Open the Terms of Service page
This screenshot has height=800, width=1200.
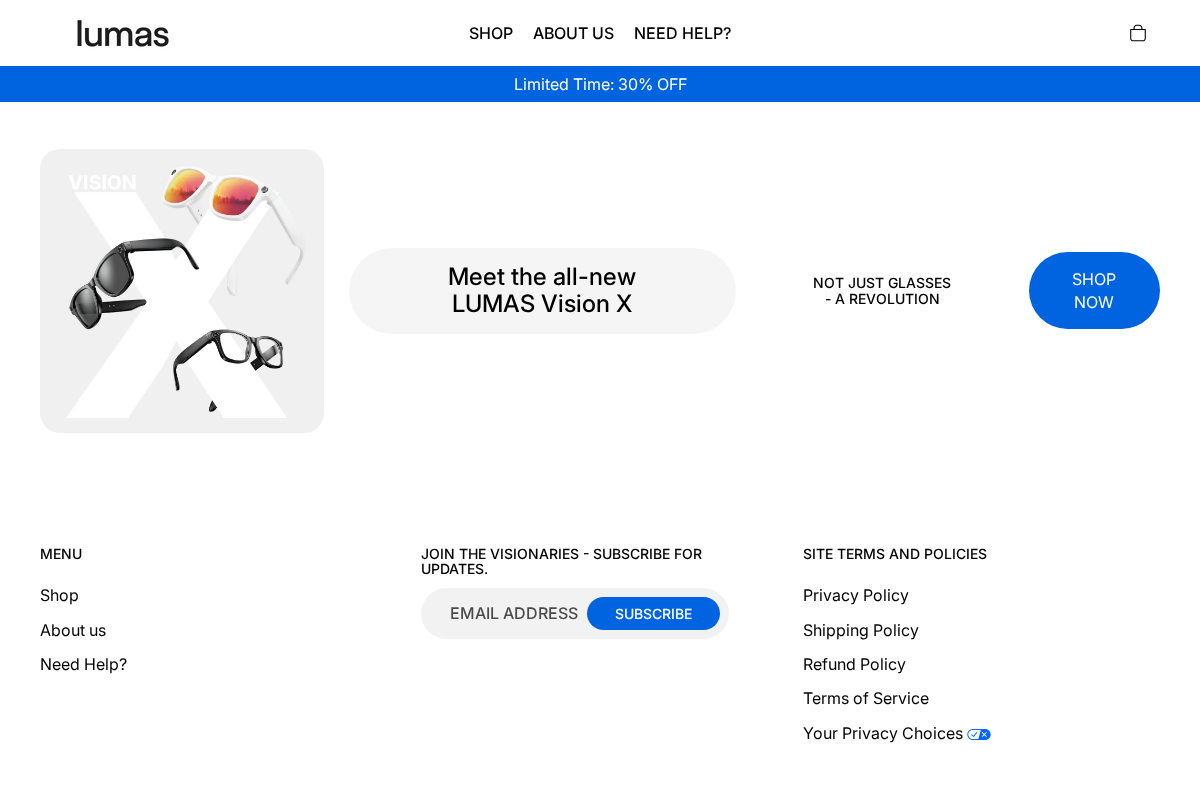[x=866, y=698]
